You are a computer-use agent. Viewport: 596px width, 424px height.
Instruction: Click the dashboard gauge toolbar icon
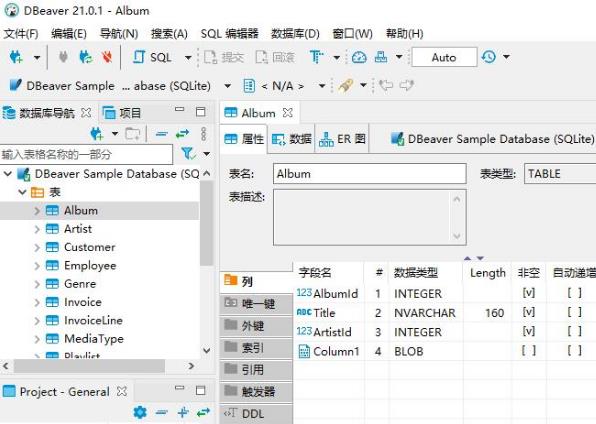359,57
